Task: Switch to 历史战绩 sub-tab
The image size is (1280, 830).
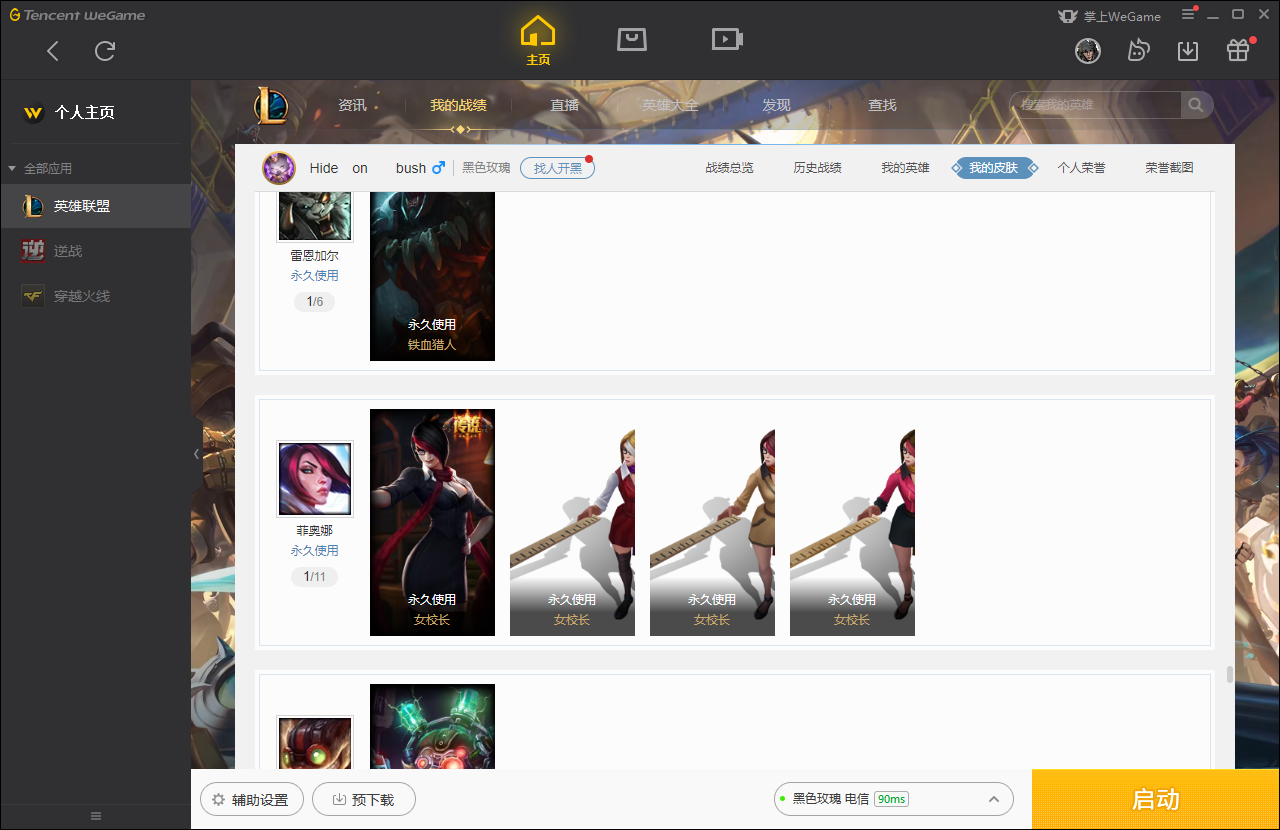Action: tap(817, 168)
